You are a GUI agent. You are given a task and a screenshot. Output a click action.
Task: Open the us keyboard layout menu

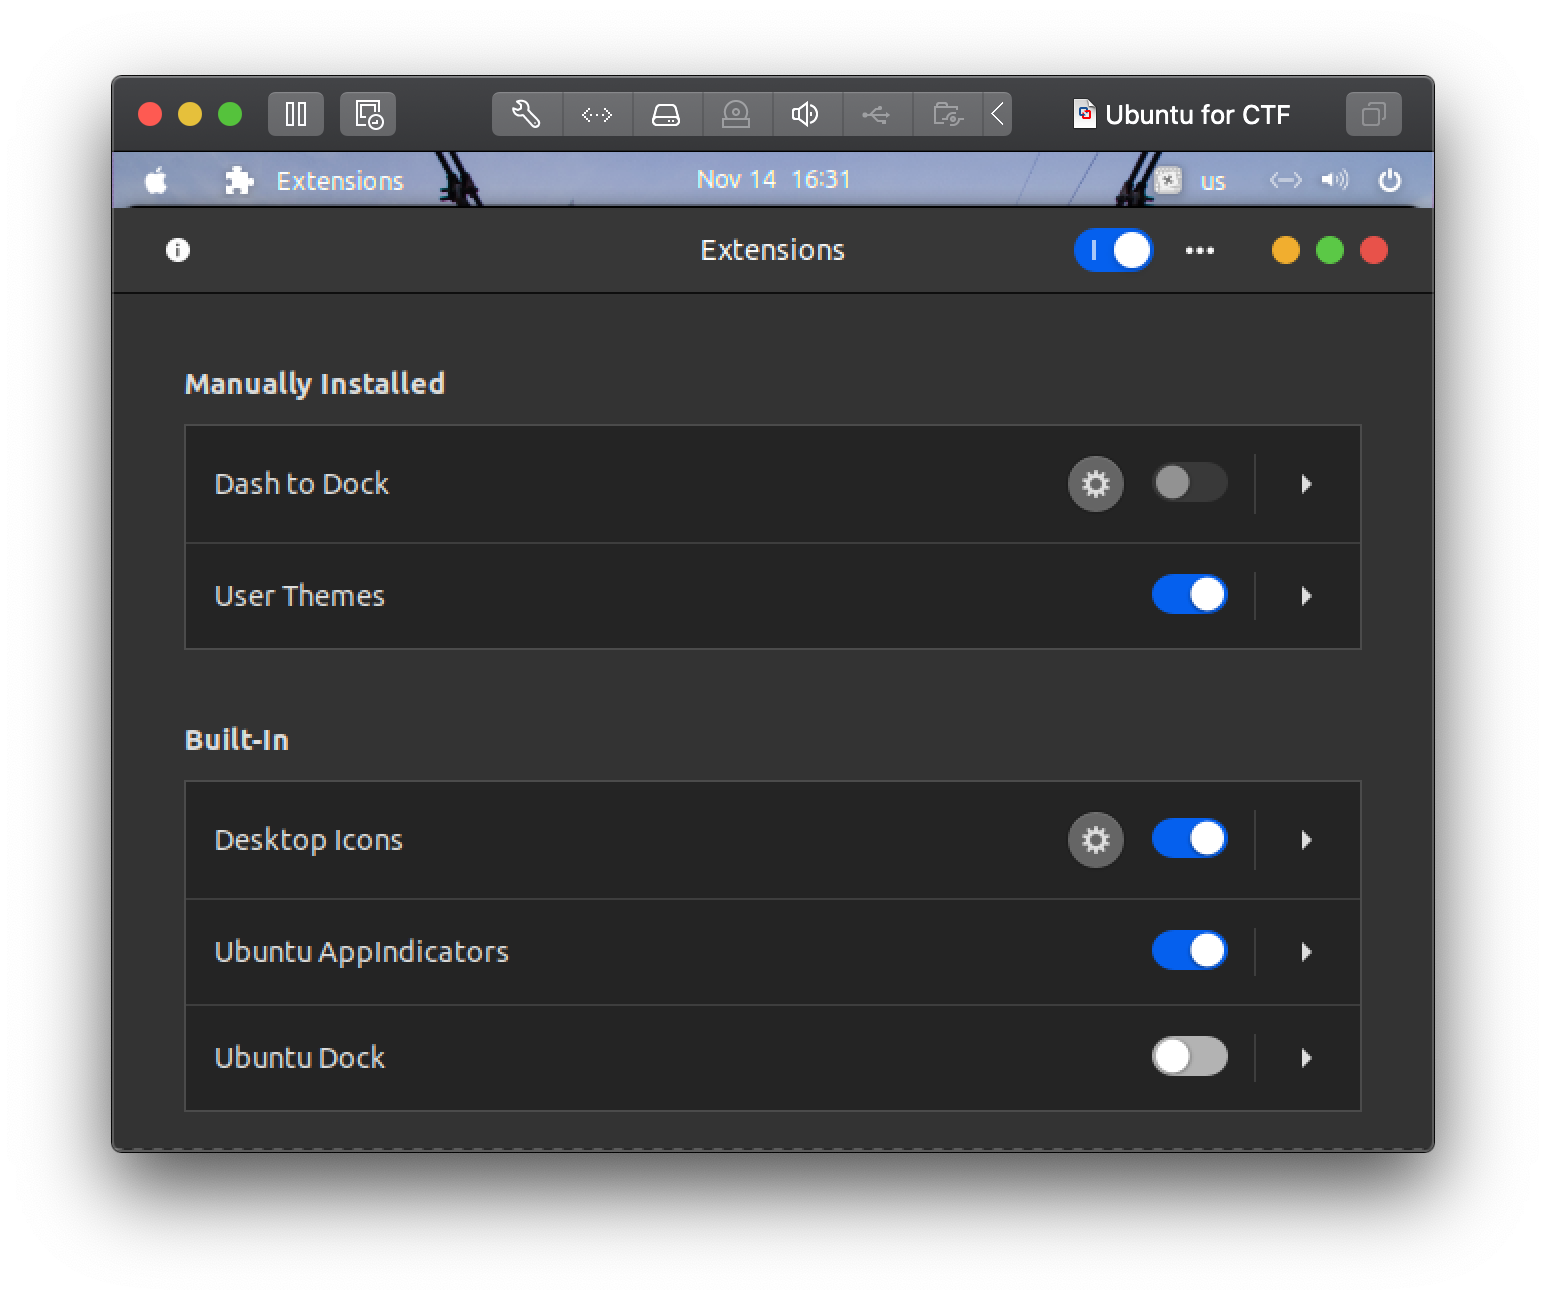1213,182
